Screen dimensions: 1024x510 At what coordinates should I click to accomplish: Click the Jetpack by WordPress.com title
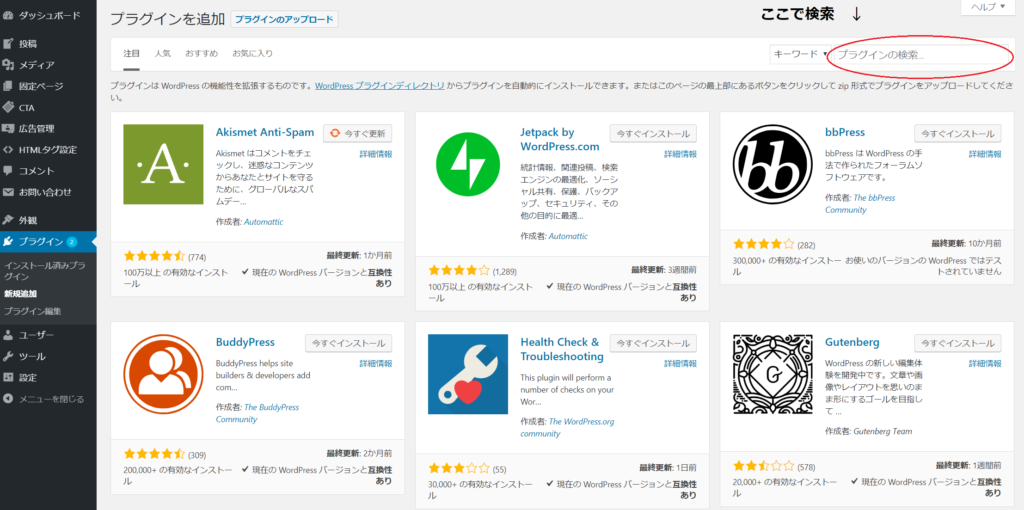560,139
